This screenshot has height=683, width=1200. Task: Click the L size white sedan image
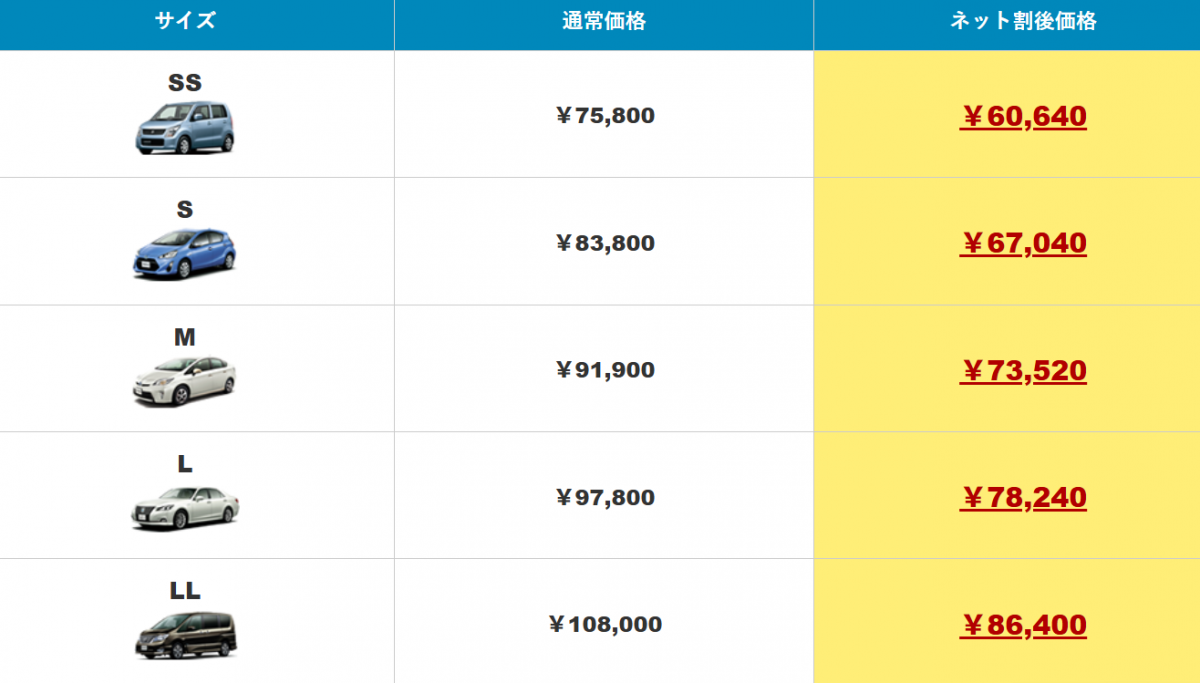pos(185,507)
